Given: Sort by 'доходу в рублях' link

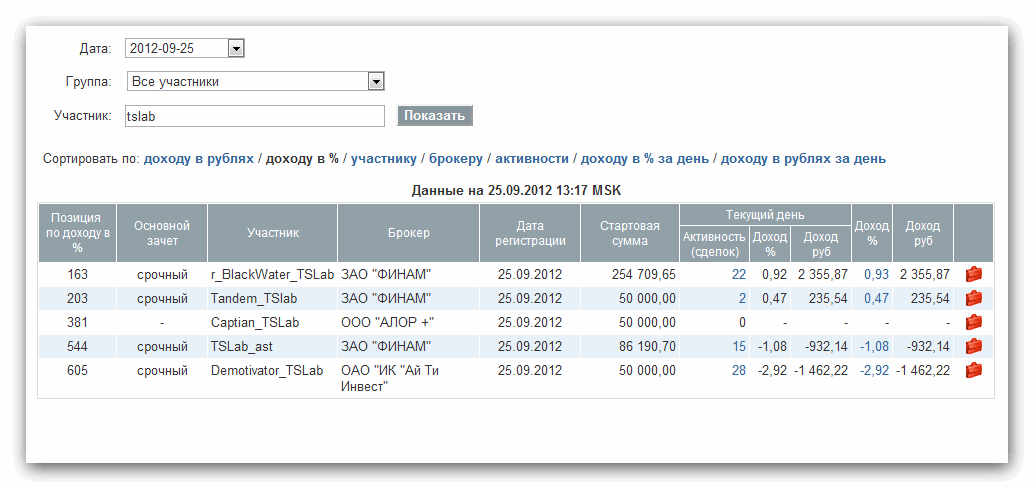Looking at the screenshot, I should click(199, 158).
